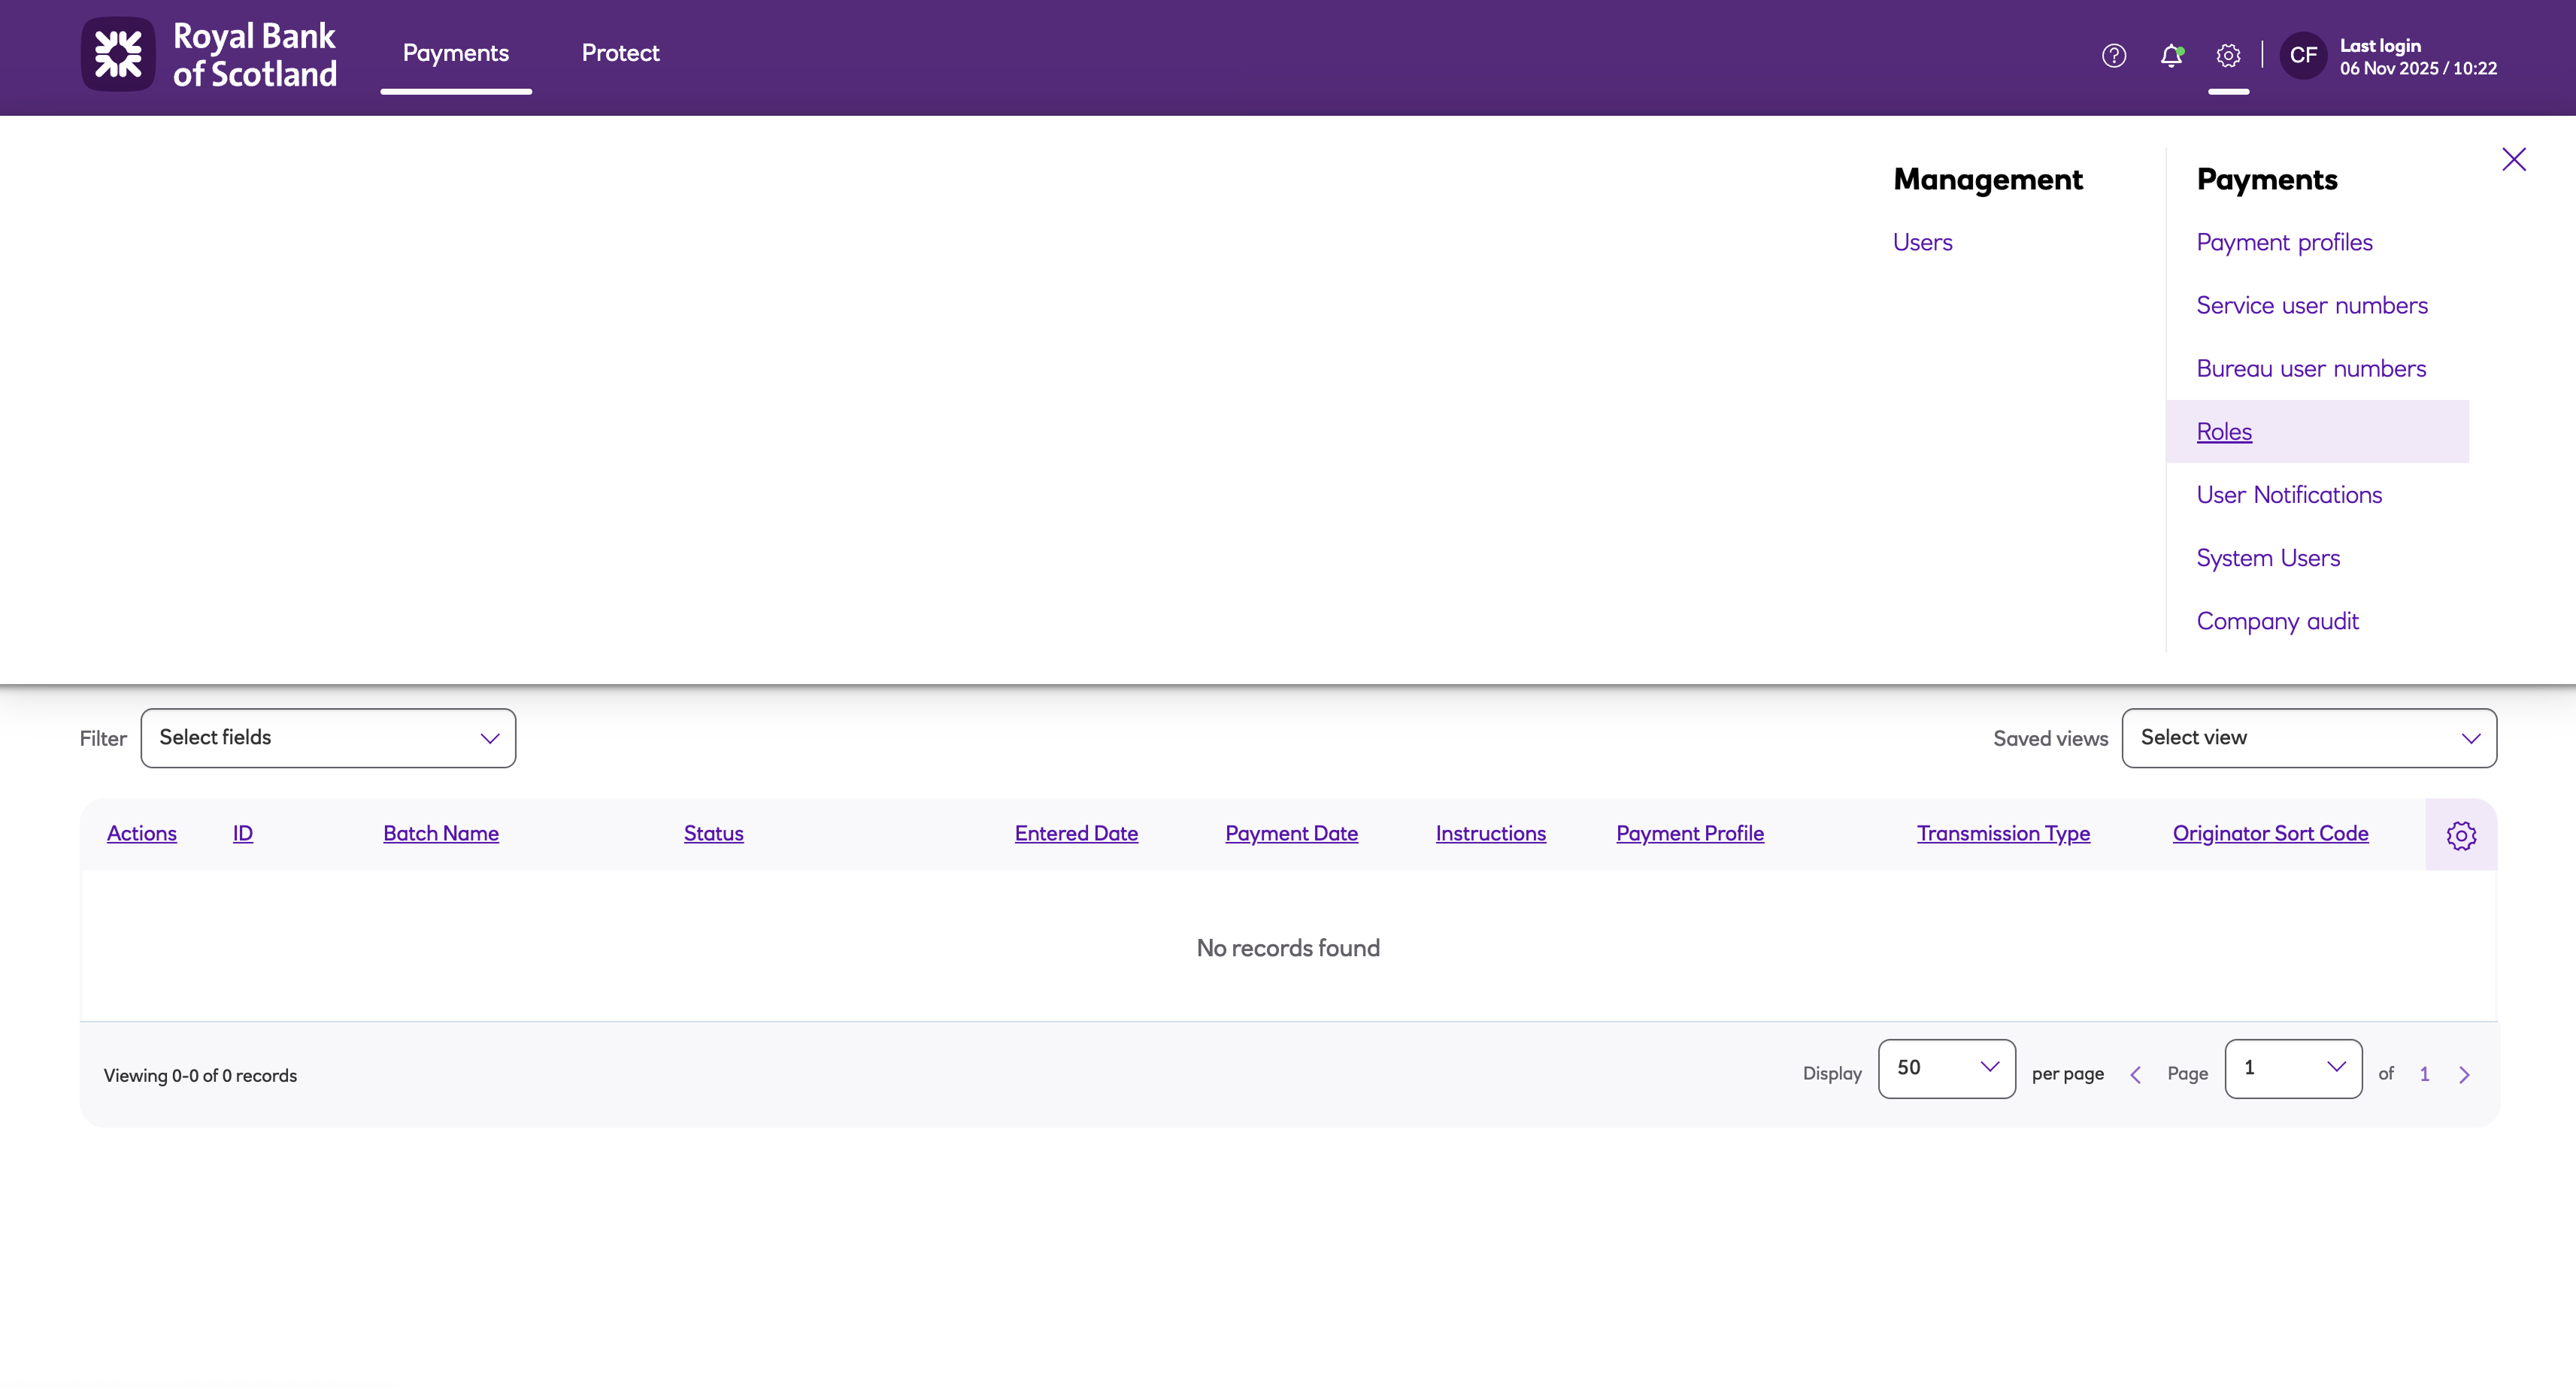Open table column settings gear
The width and height of the screenshot is (2576, 1387).
(x=2460, y=835)
